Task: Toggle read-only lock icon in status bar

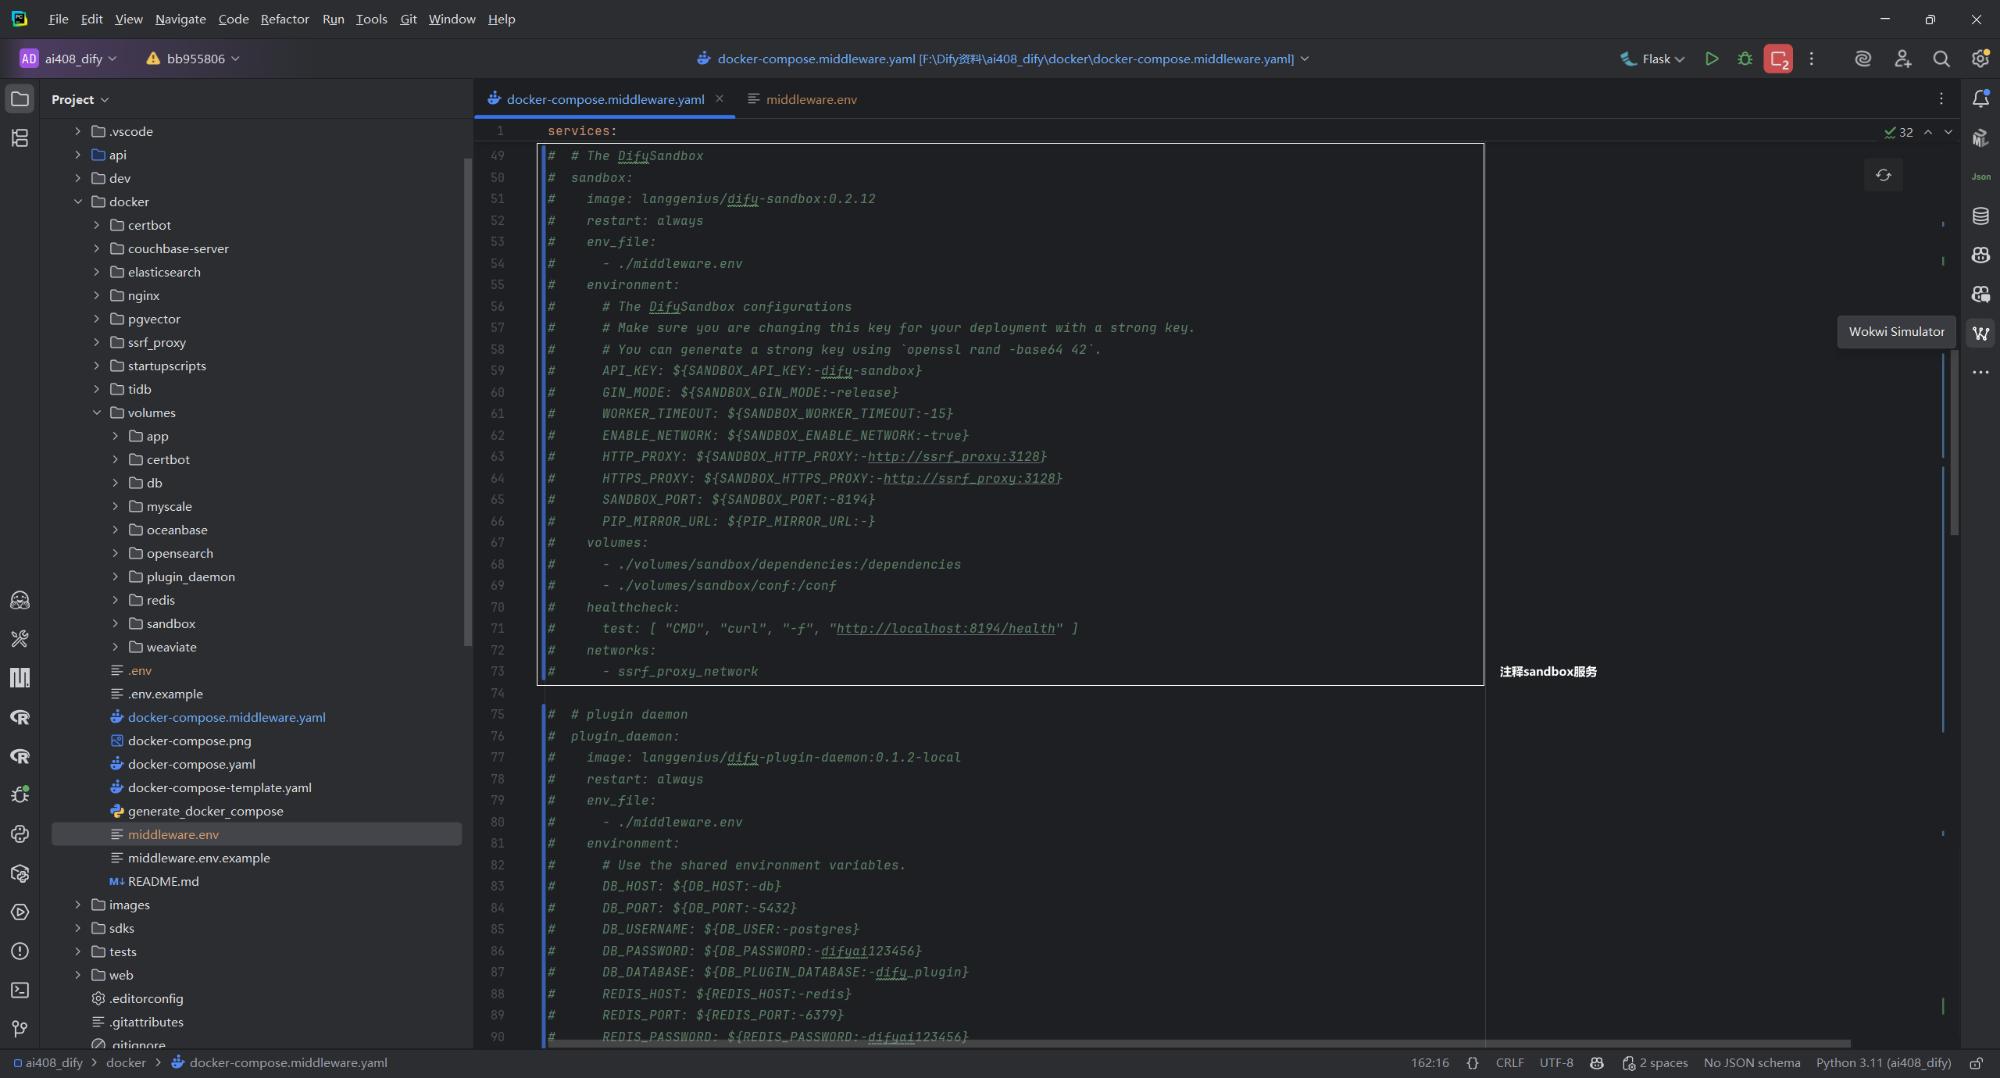Action: coord(1976,1063)
